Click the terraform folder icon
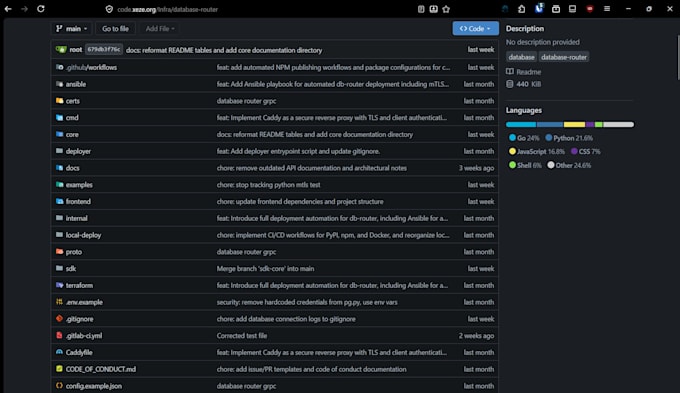 tap(59, 285)
